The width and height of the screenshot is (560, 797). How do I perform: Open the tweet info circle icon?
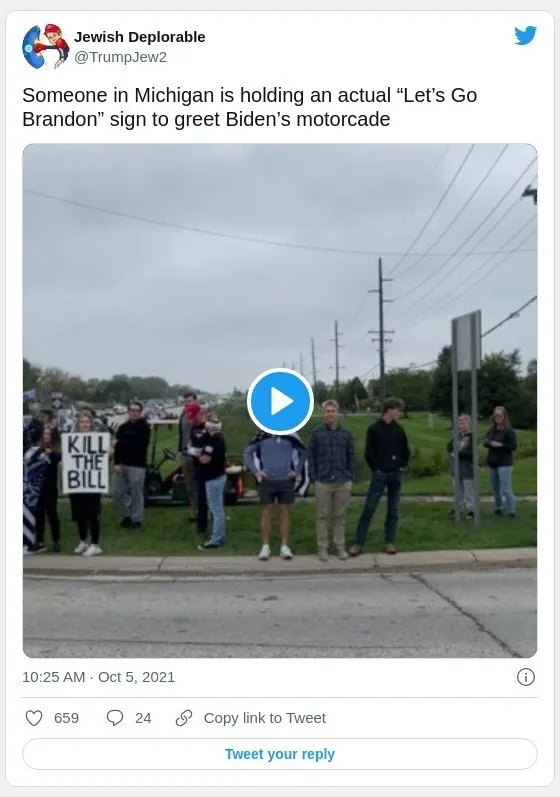525,677
